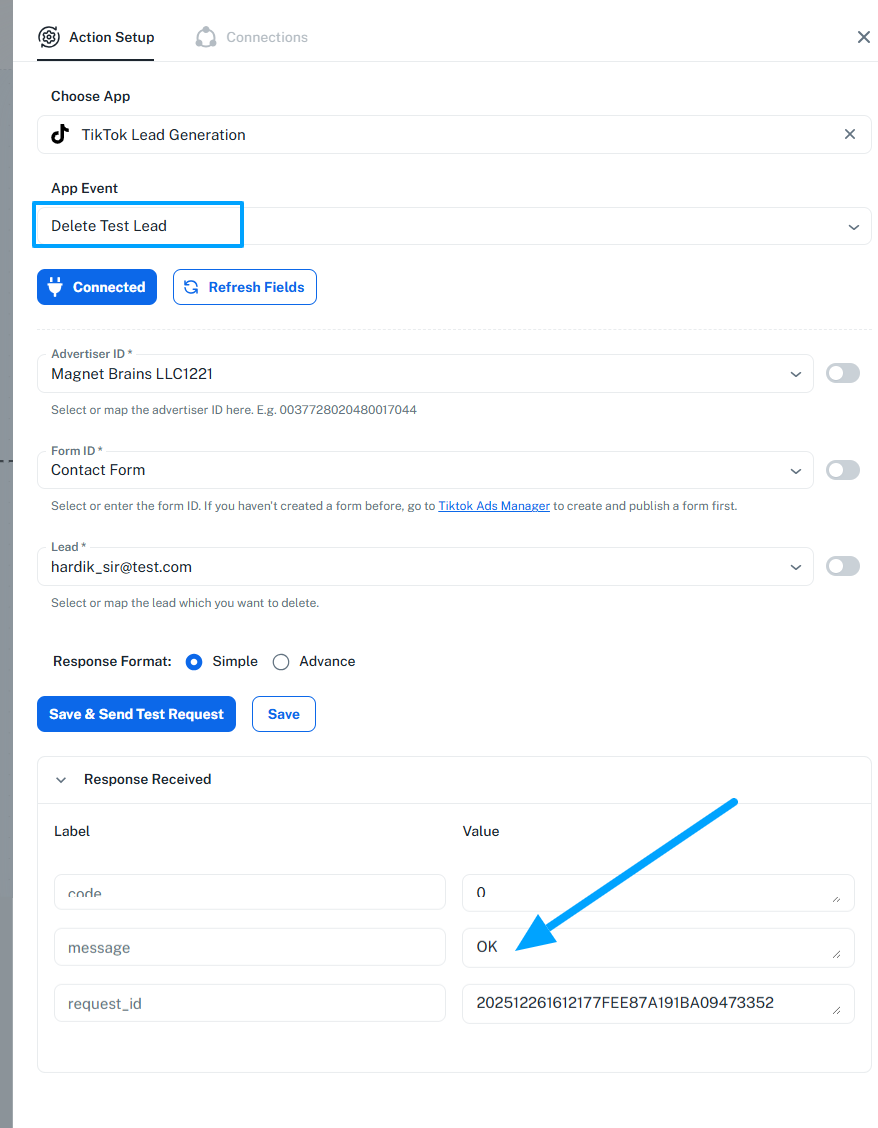Open the App Event dropdown
Image resolution: width=878 pixels, height=1128 pixels.
(x=853, y=227)
